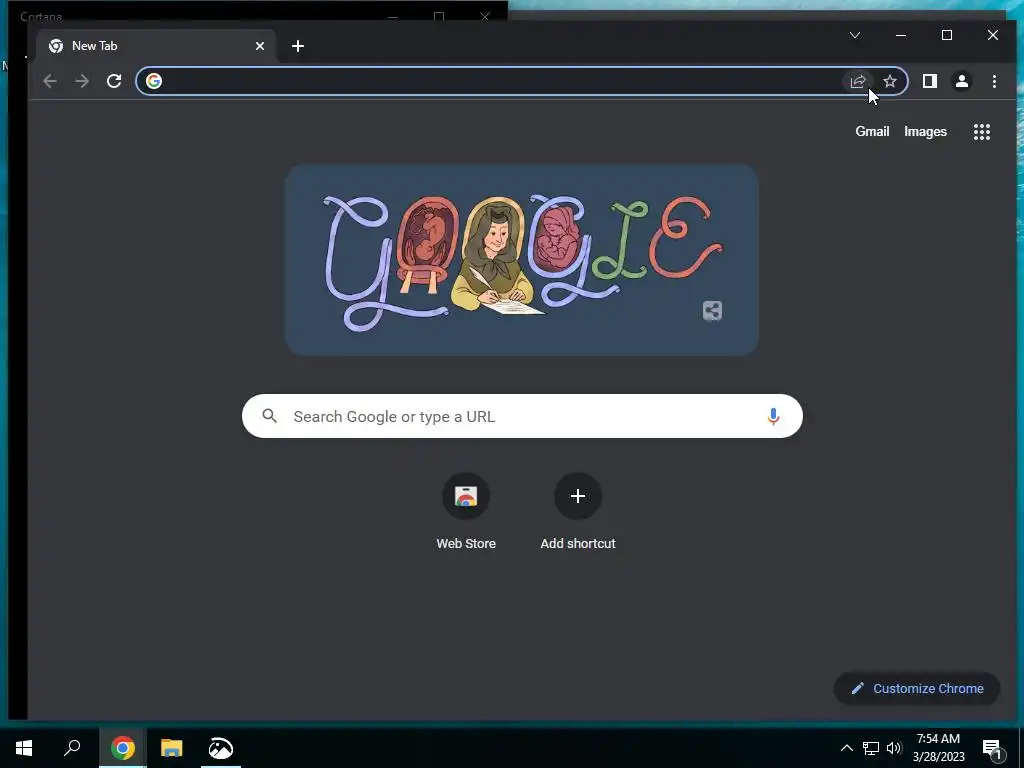1024x768 pixels.
Task: Click the forward navigation arrow
Action: (x=82, y=81)
